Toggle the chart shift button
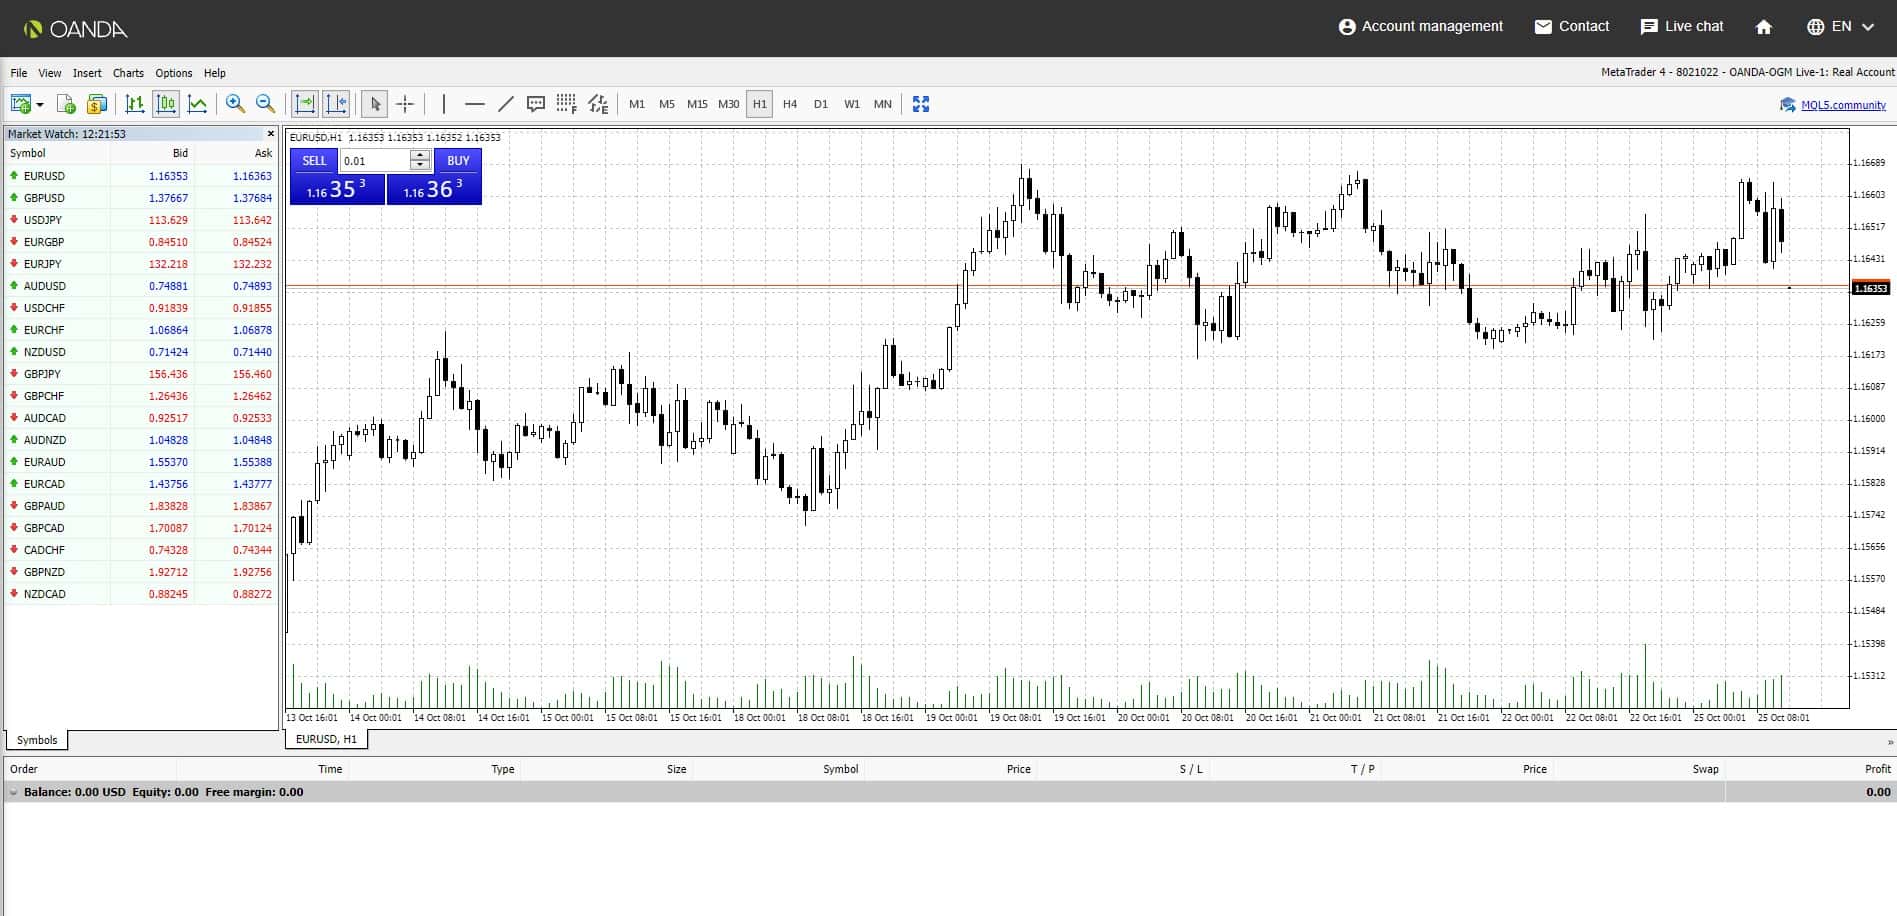 pyautogui.click(x=337, y=104)
